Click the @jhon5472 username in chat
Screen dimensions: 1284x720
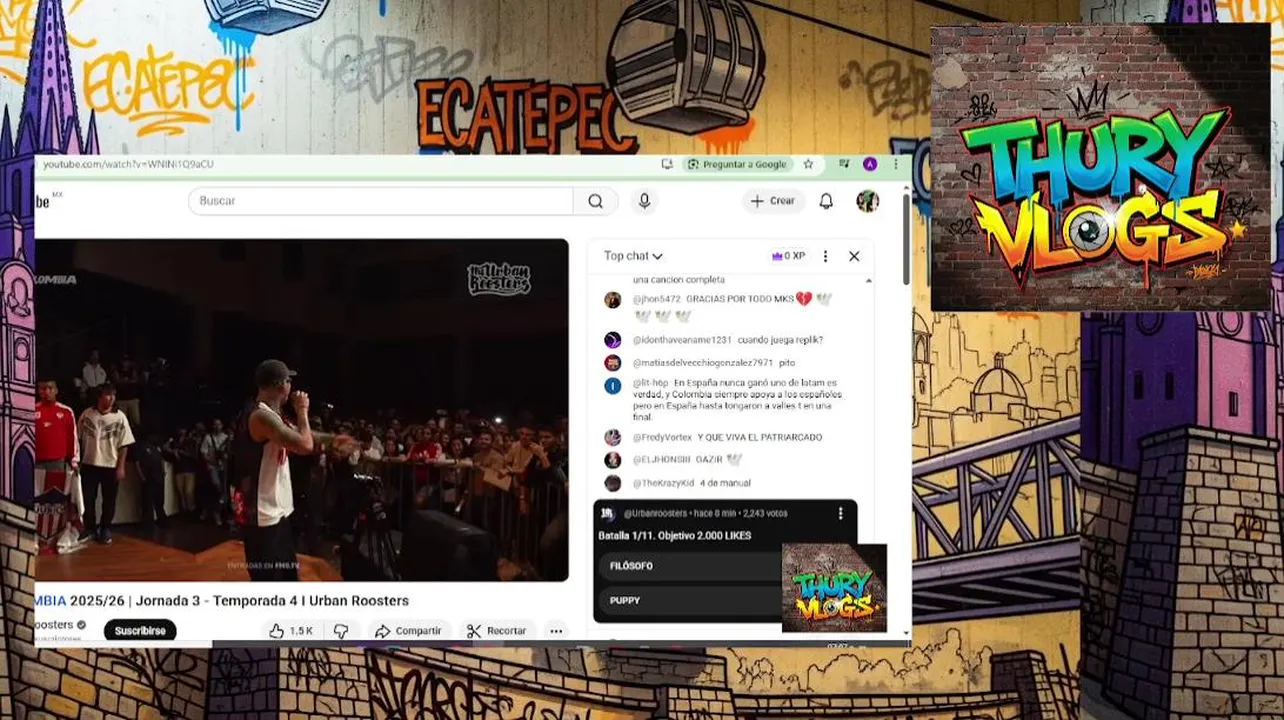tap(656, 299)
